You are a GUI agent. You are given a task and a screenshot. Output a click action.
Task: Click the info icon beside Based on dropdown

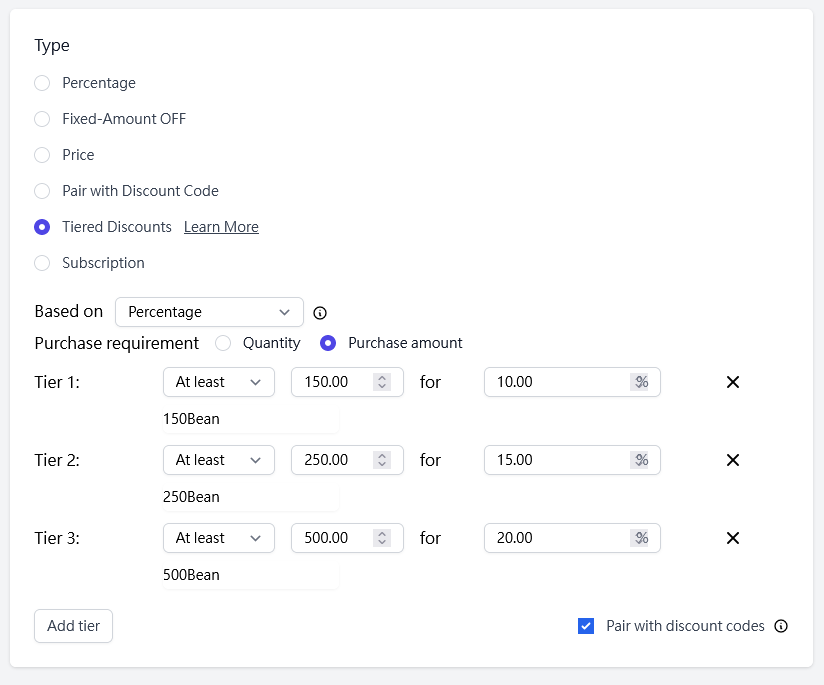tap(320, 312)
